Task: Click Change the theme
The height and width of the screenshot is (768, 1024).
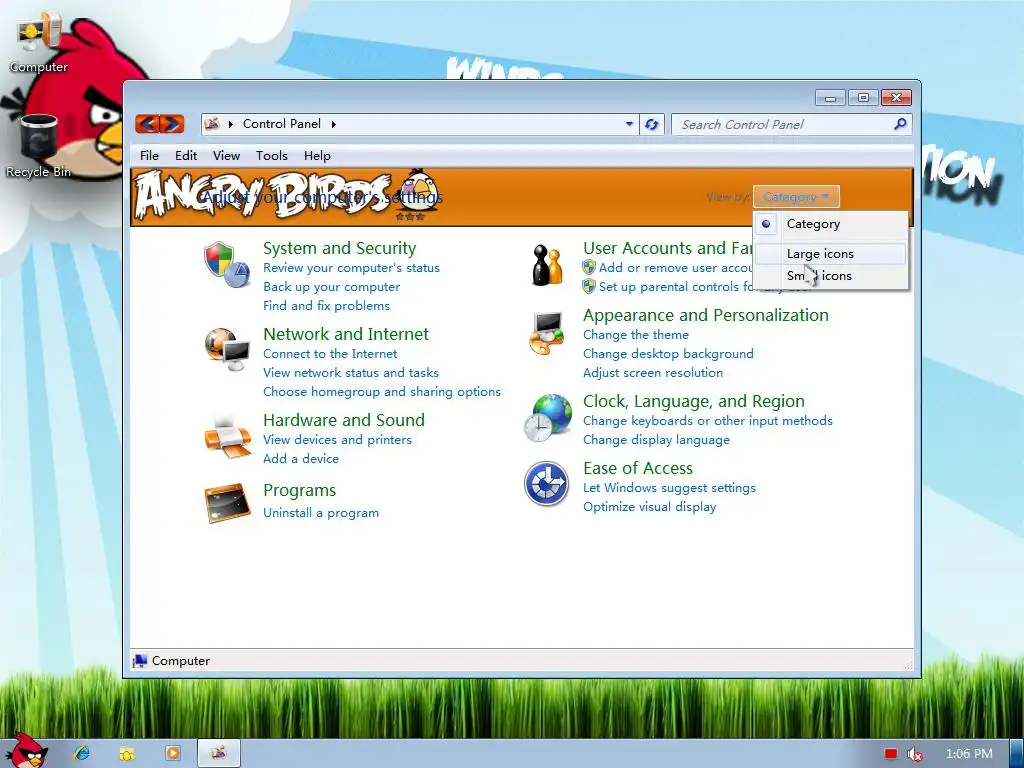Action: click(x=636, y=334)
